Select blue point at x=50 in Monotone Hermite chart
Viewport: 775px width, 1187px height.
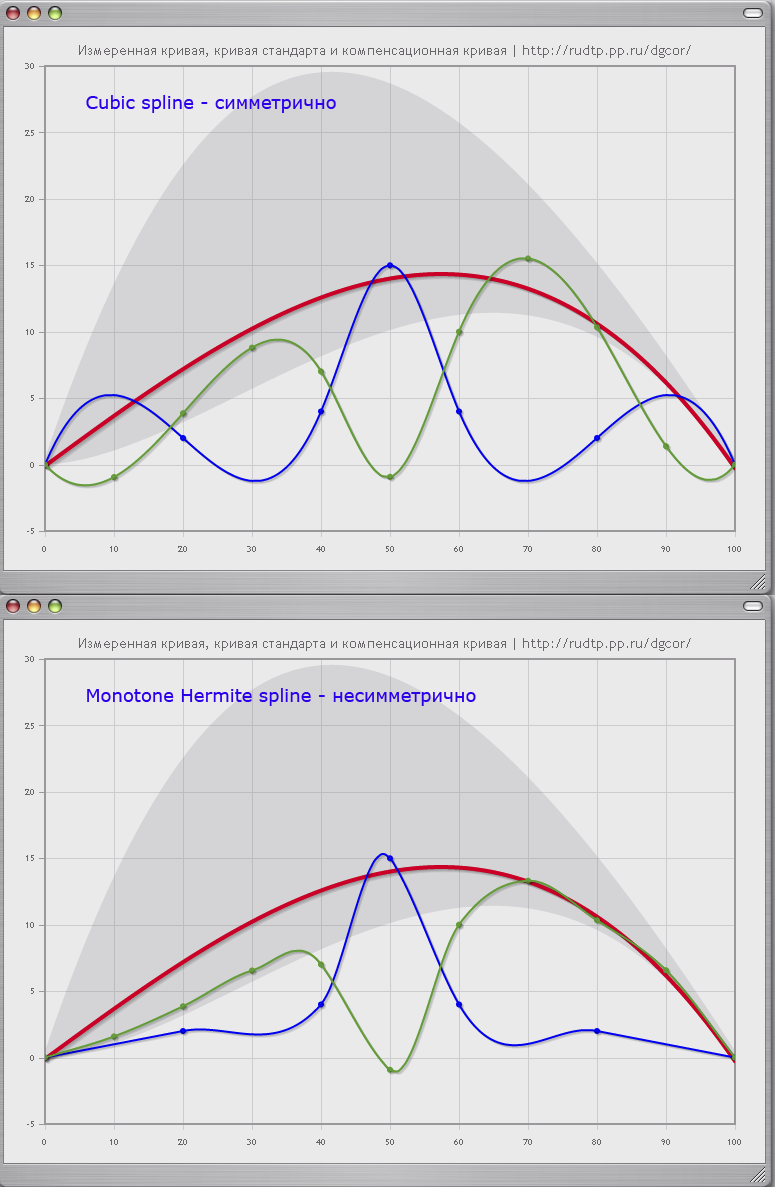pyautogui.click(x=390, y=858)
